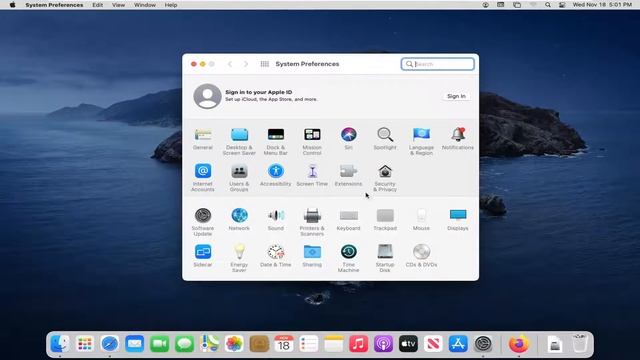The image size is (640, 360).
Task: Open Keyboard preferences
Action: point(348,220)
